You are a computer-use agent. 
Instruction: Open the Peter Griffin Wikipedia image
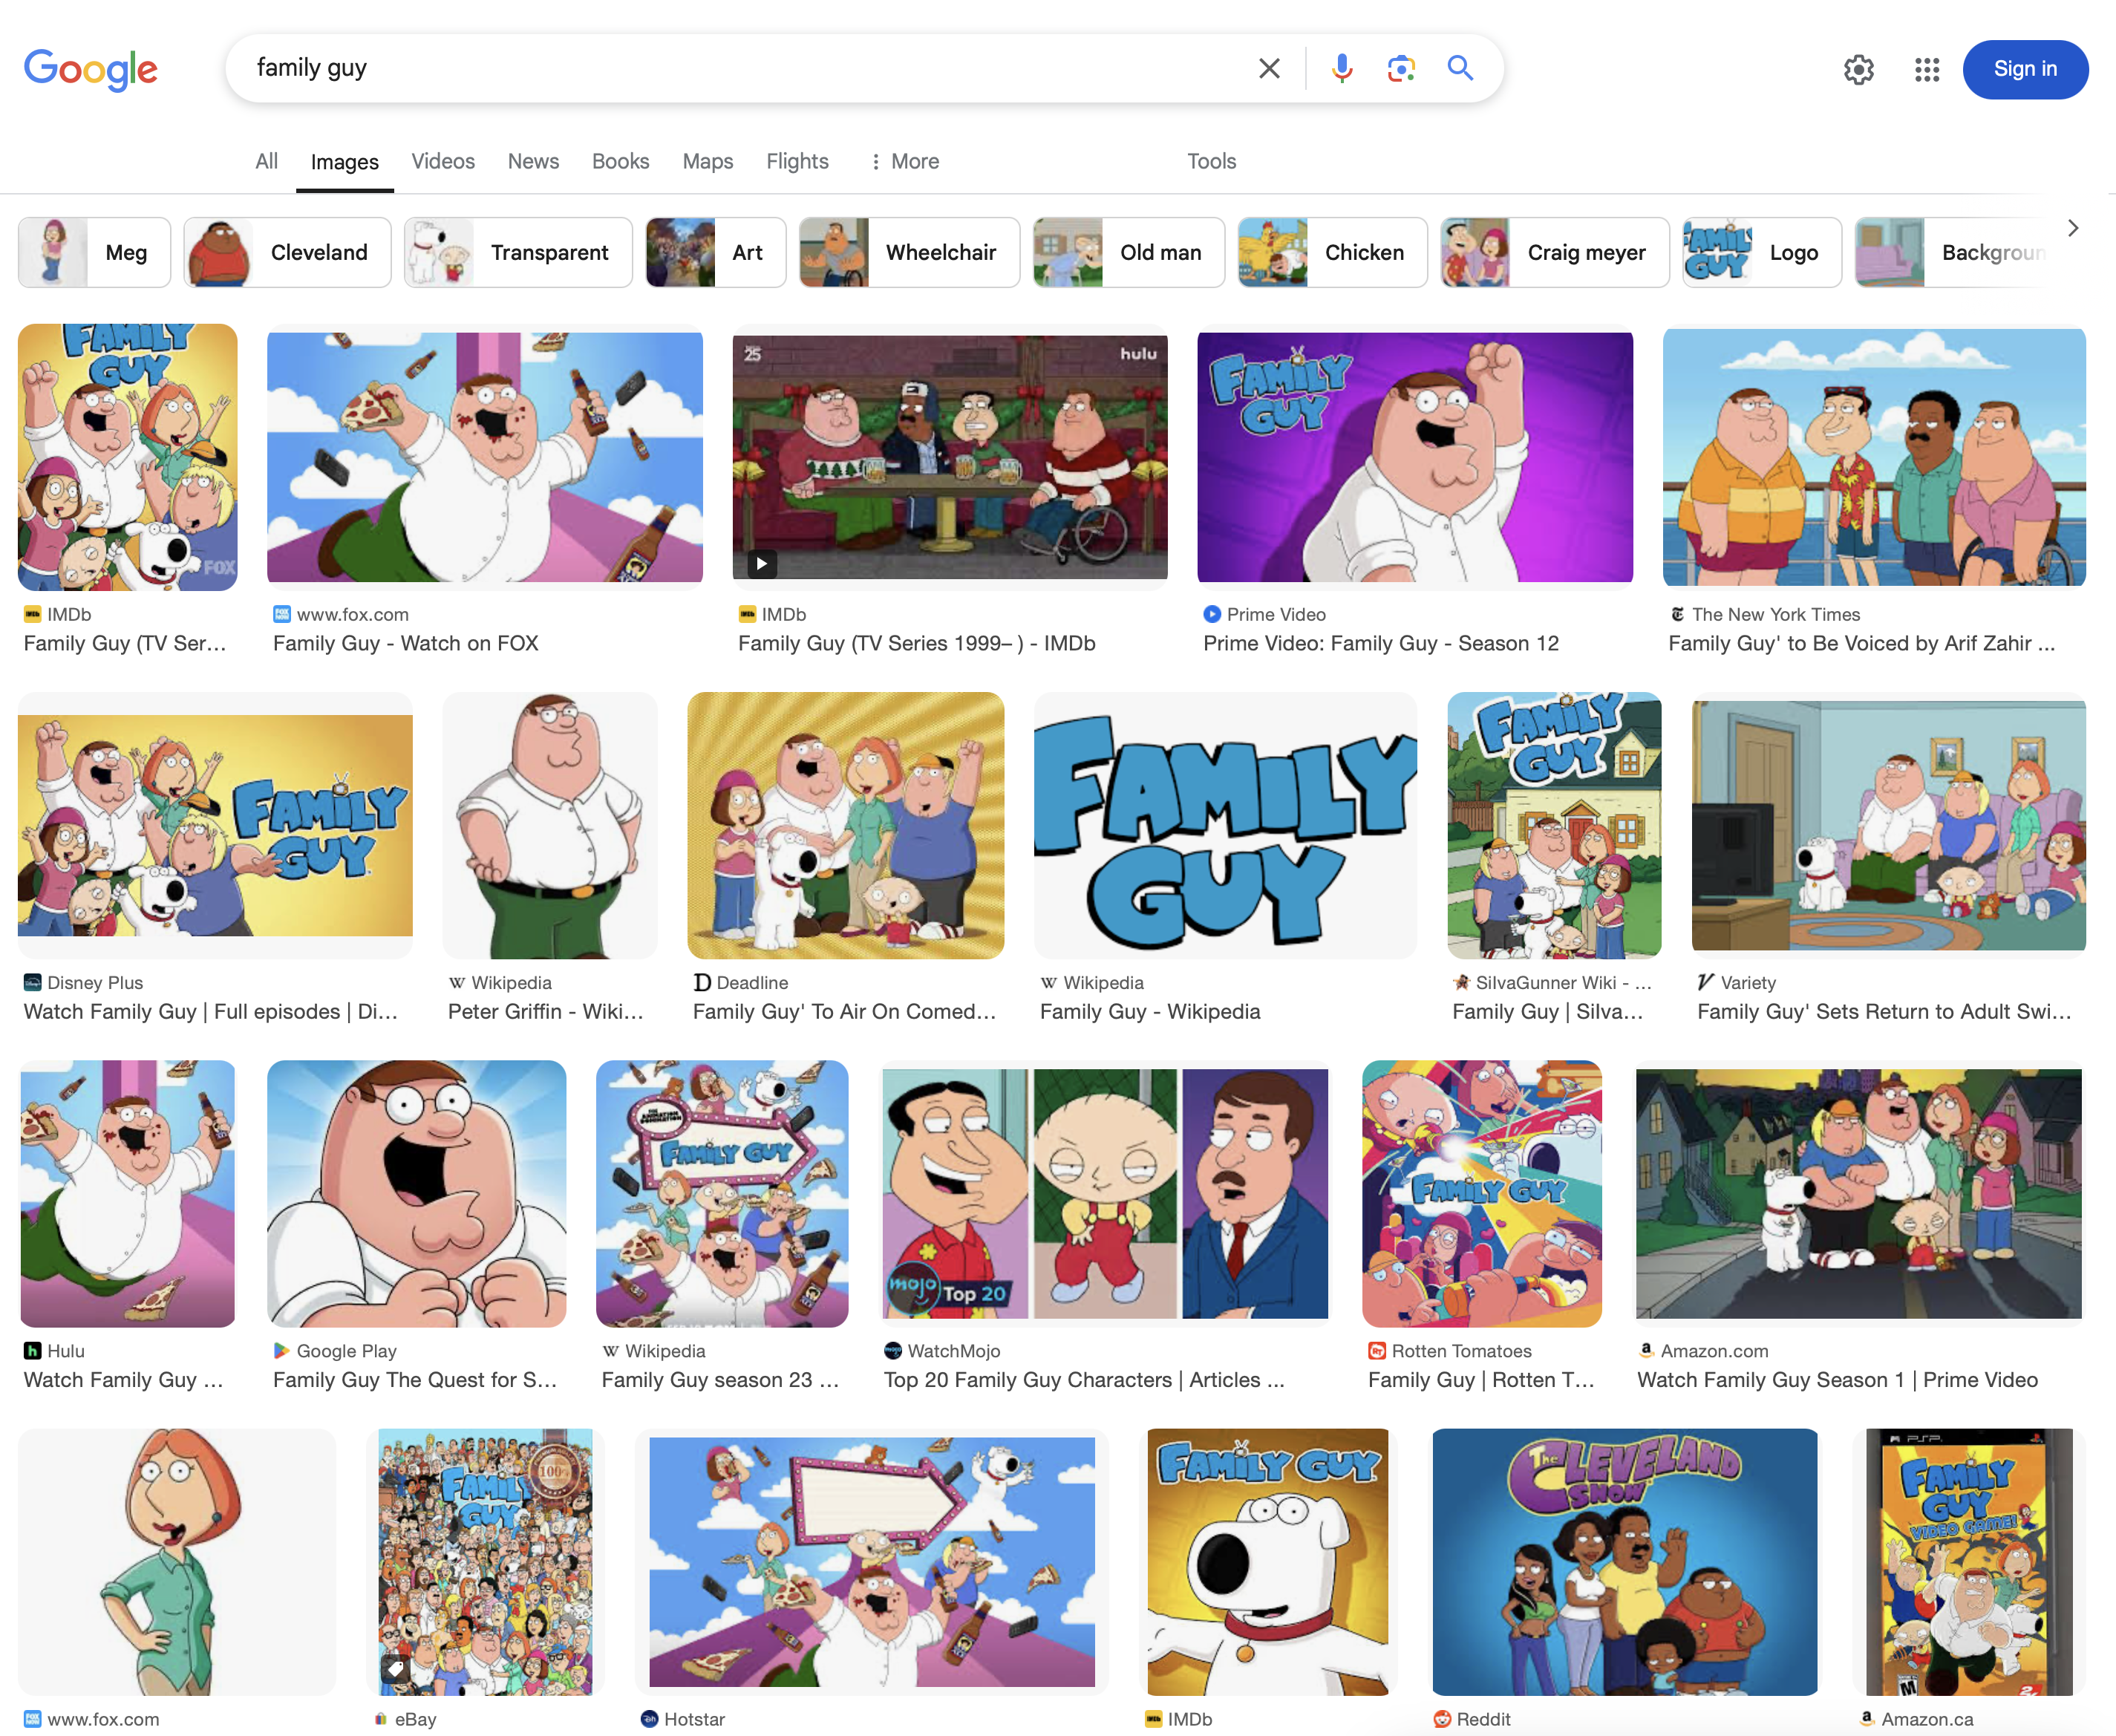click(549, 825)
